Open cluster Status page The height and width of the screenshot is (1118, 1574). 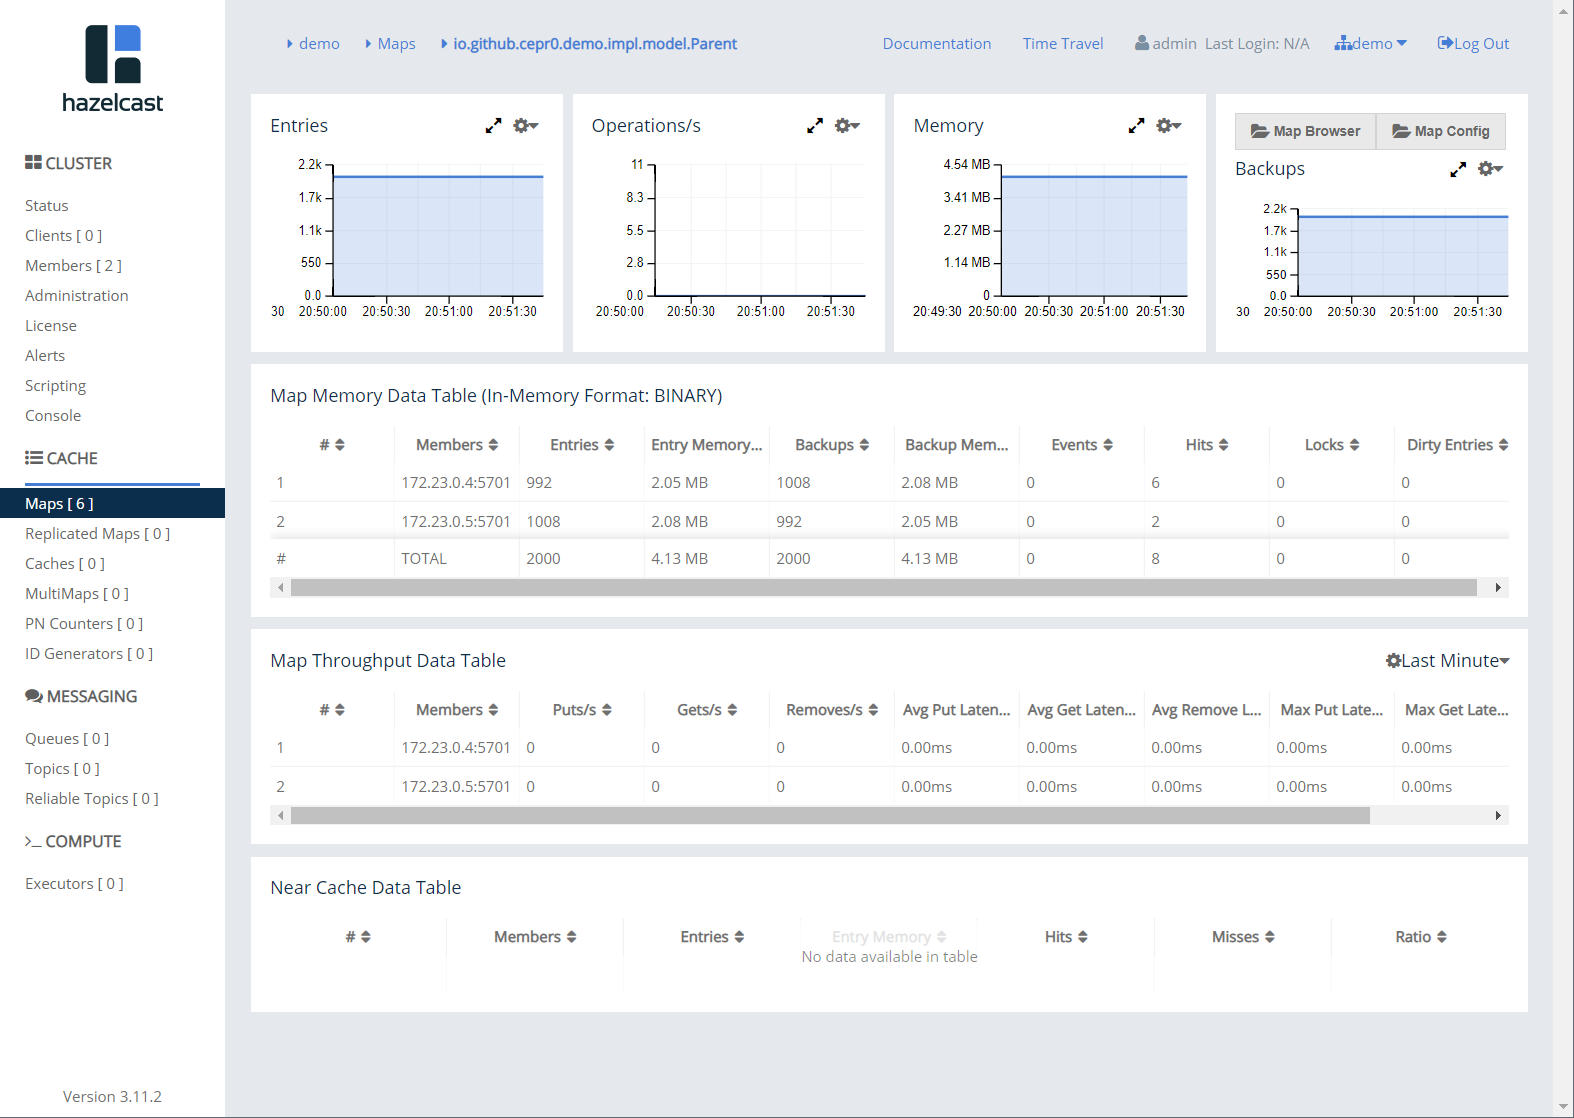pyautogui.click(x=47, y=206)
